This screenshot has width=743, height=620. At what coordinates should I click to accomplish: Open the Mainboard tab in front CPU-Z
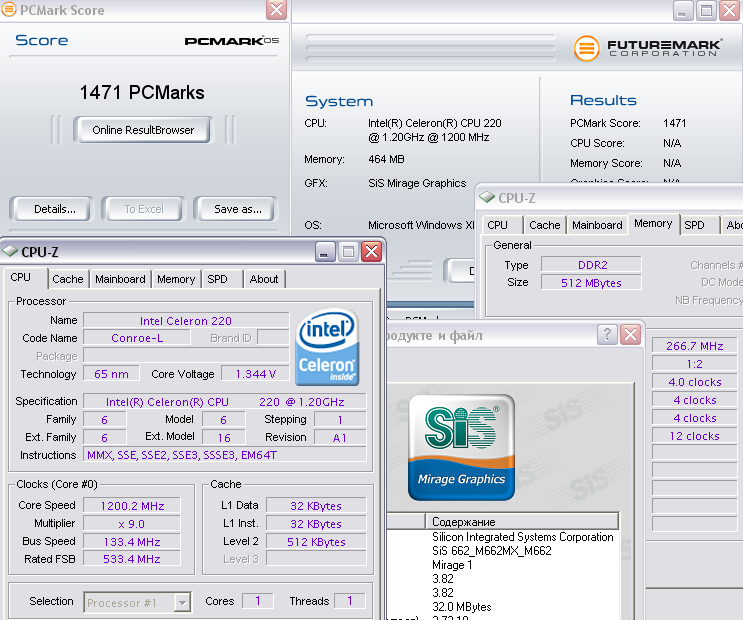(x=120, y=279)
